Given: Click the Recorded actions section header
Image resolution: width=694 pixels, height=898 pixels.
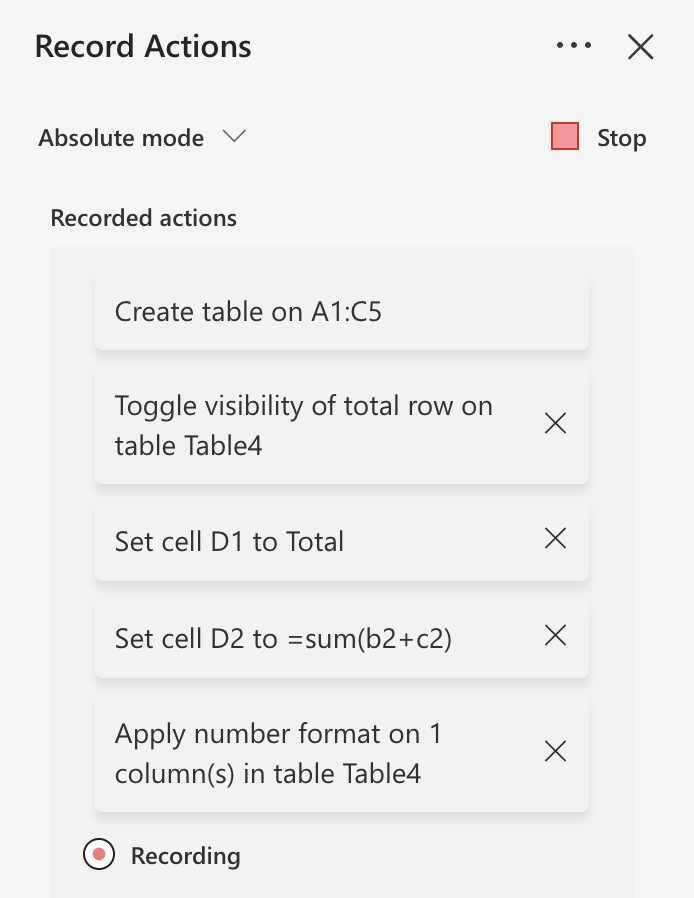Looking at the screenshot, I should pos(143,218).
